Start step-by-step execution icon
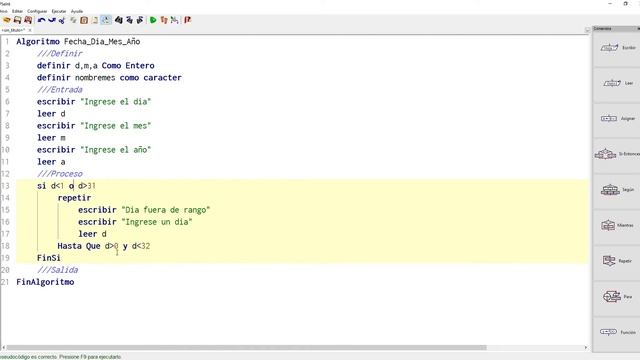The height and width of the screenshot is (360, 640). 164,20
